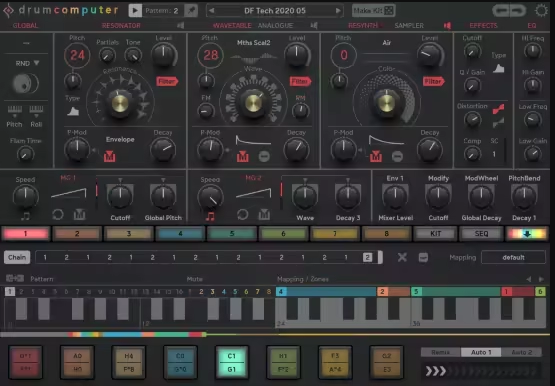Click the Wavetable Pitch value 28

(210, 55)
